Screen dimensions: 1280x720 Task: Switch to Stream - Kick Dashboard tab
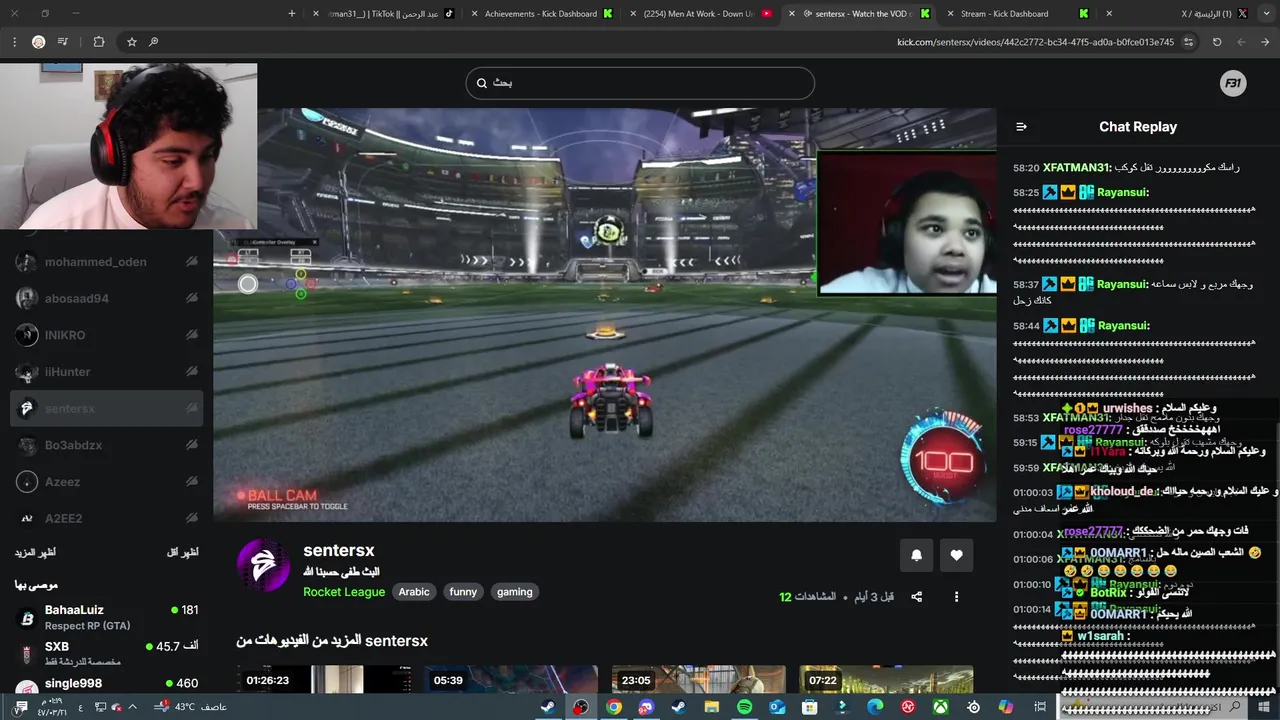(x=1016, y=14)
